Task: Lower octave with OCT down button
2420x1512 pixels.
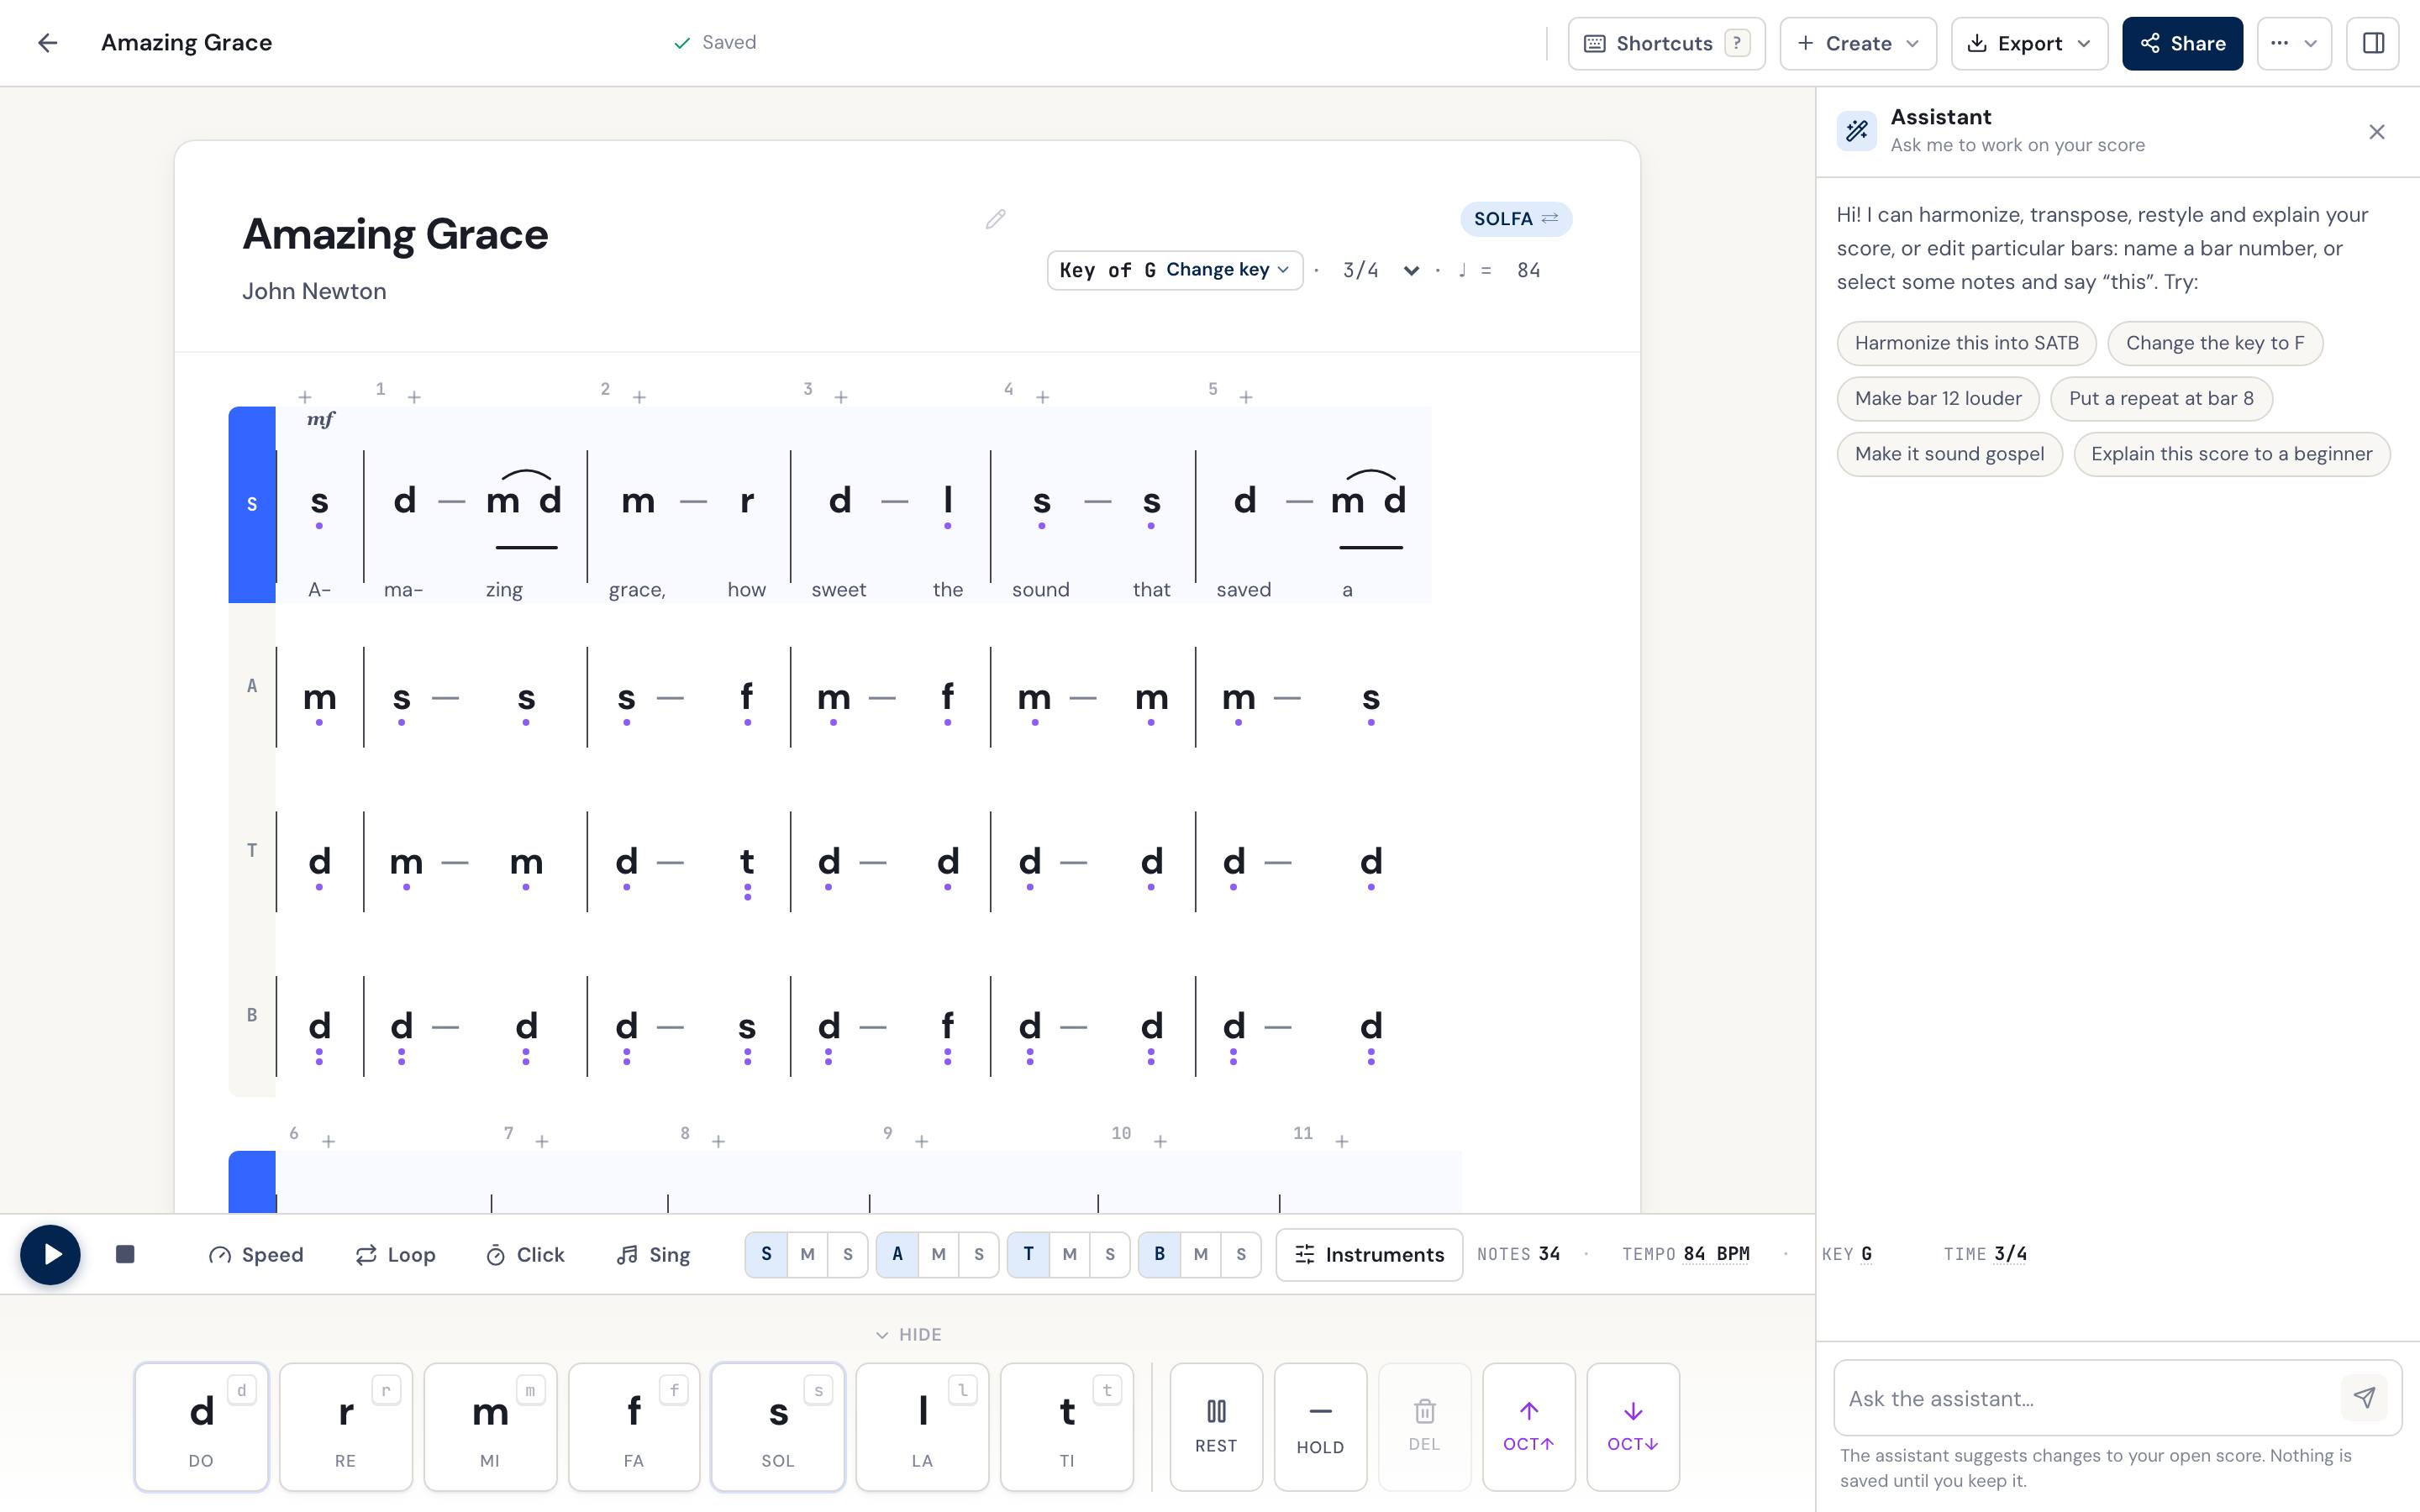Action: tap(1632, 1426)
